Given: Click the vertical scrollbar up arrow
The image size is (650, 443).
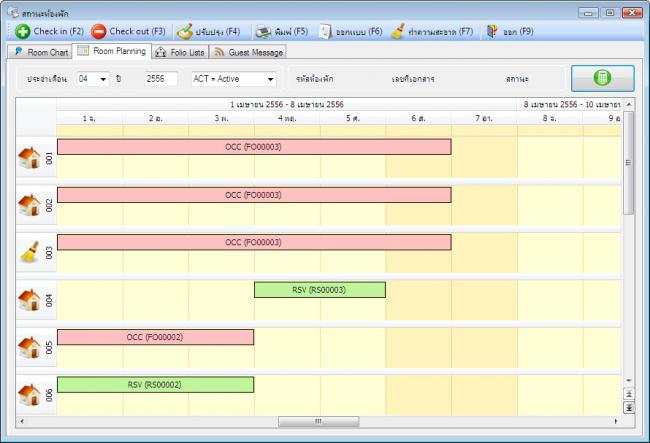Looking at the screenshot, I should pos(628,104).
